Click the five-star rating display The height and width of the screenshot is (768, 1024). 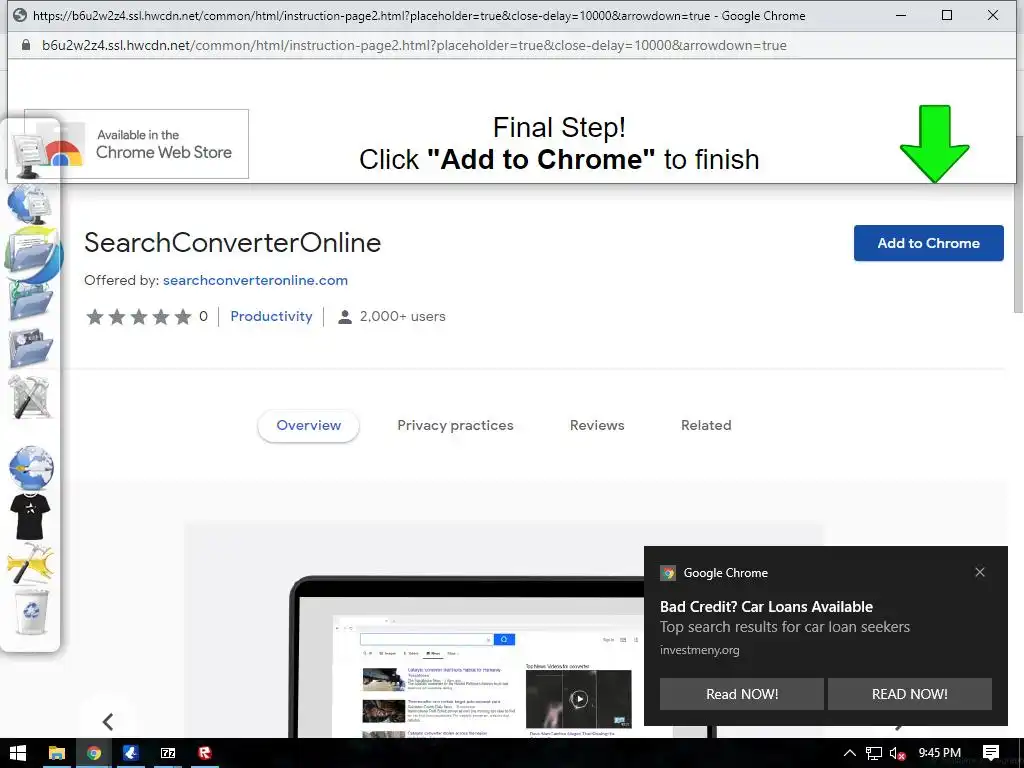(x=139, y=317)
